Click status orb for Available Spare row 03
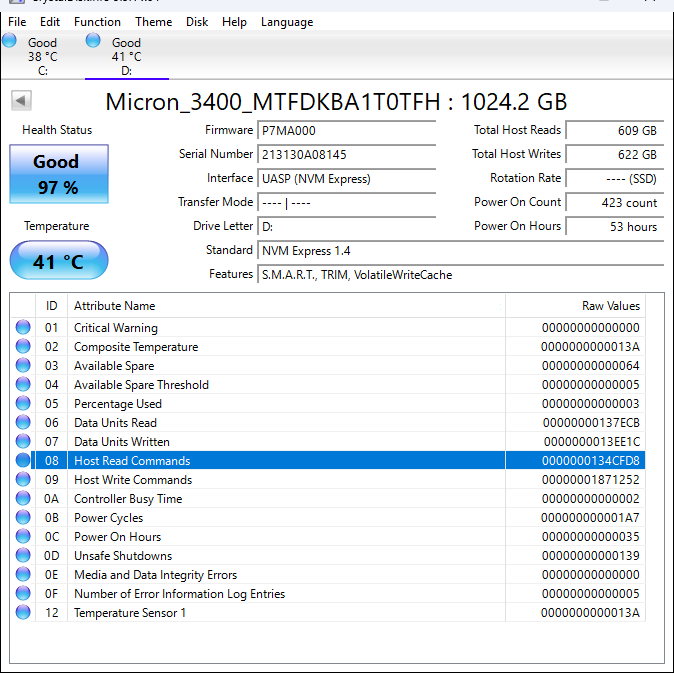 click(23, 365)
